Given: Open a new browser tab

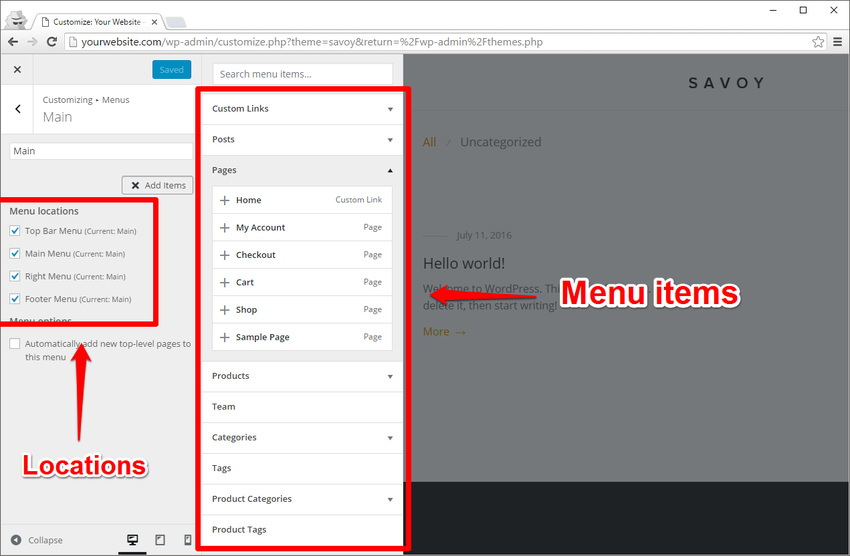Looking at the screenshot, I should point(176,22).
